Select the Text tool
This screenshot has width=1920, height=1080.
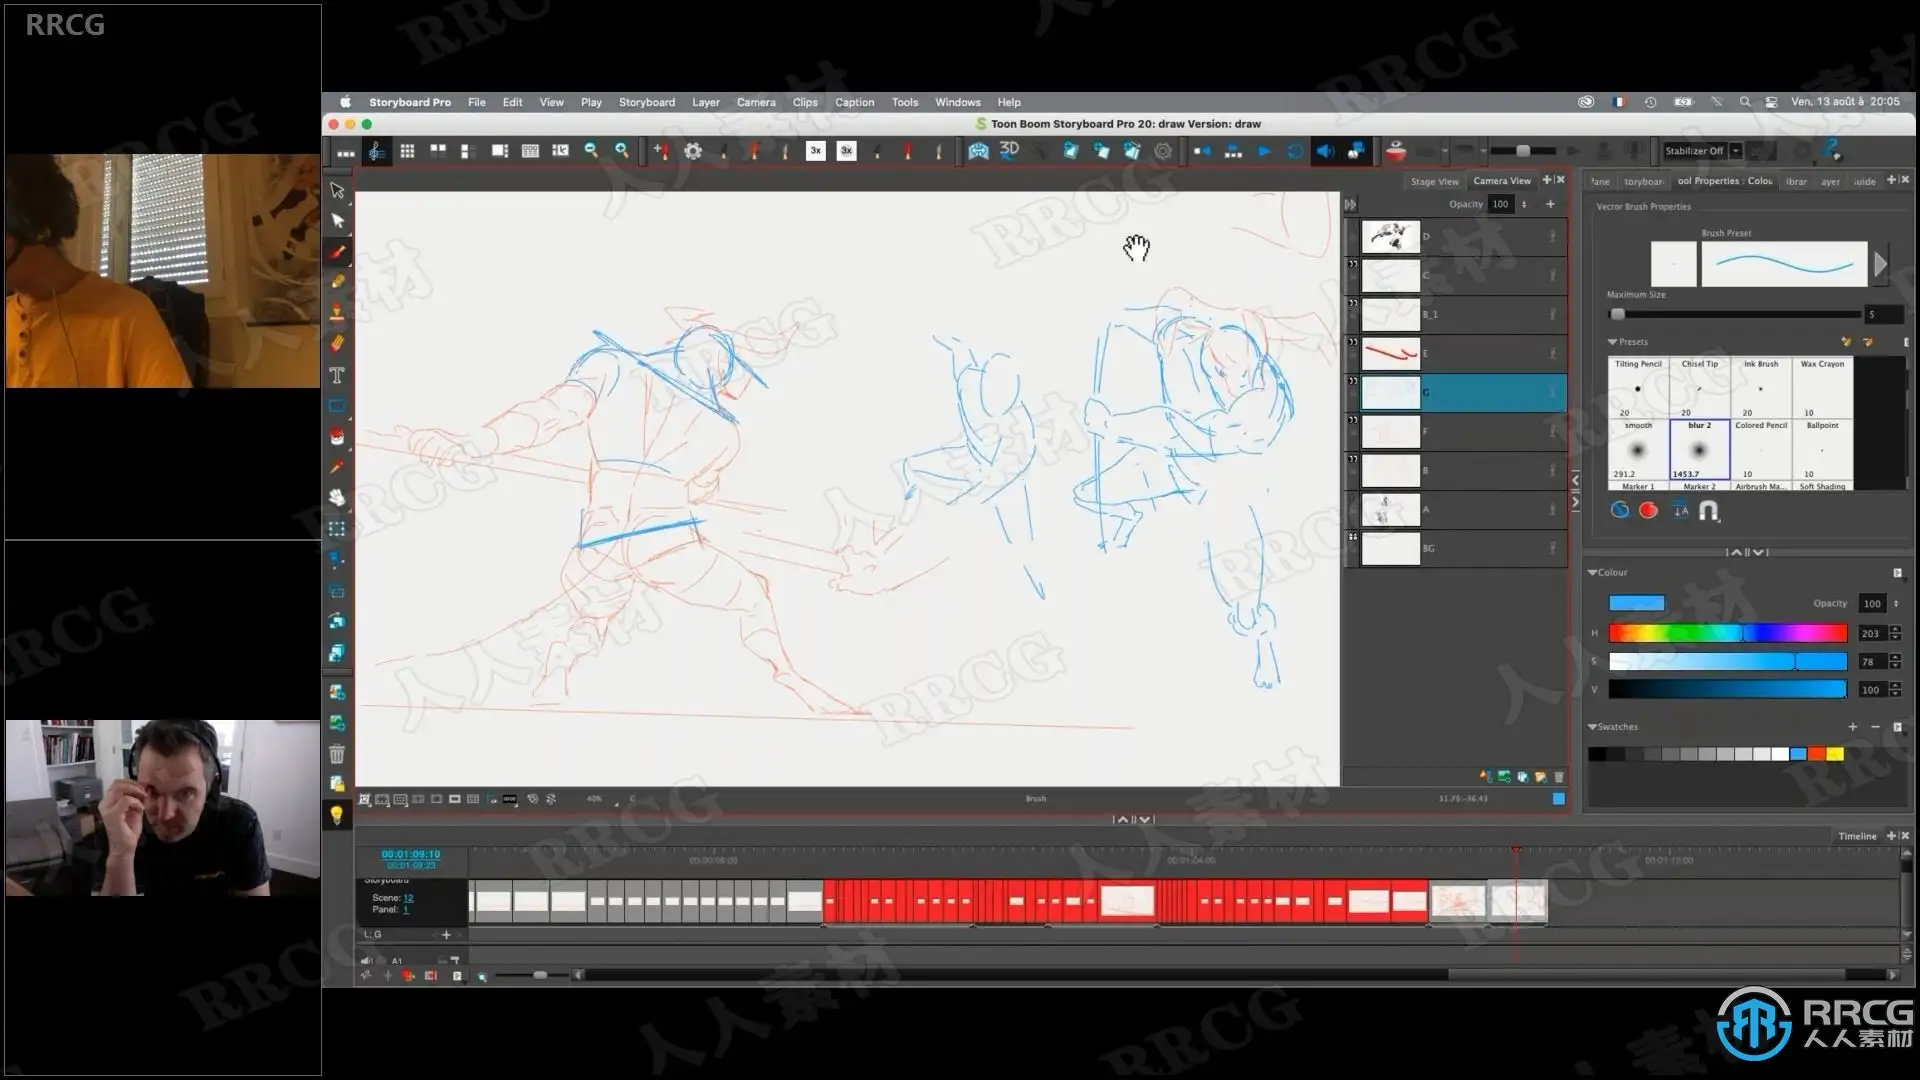click(x=337, y=375)
